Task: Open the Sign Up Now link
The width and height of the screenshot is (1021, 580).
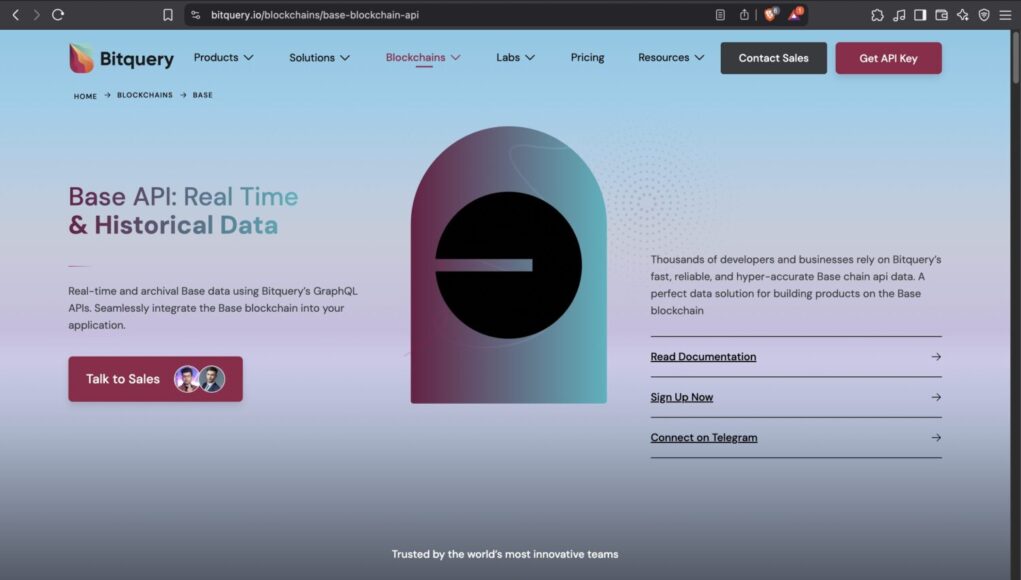Action: (x=682, y=397)
